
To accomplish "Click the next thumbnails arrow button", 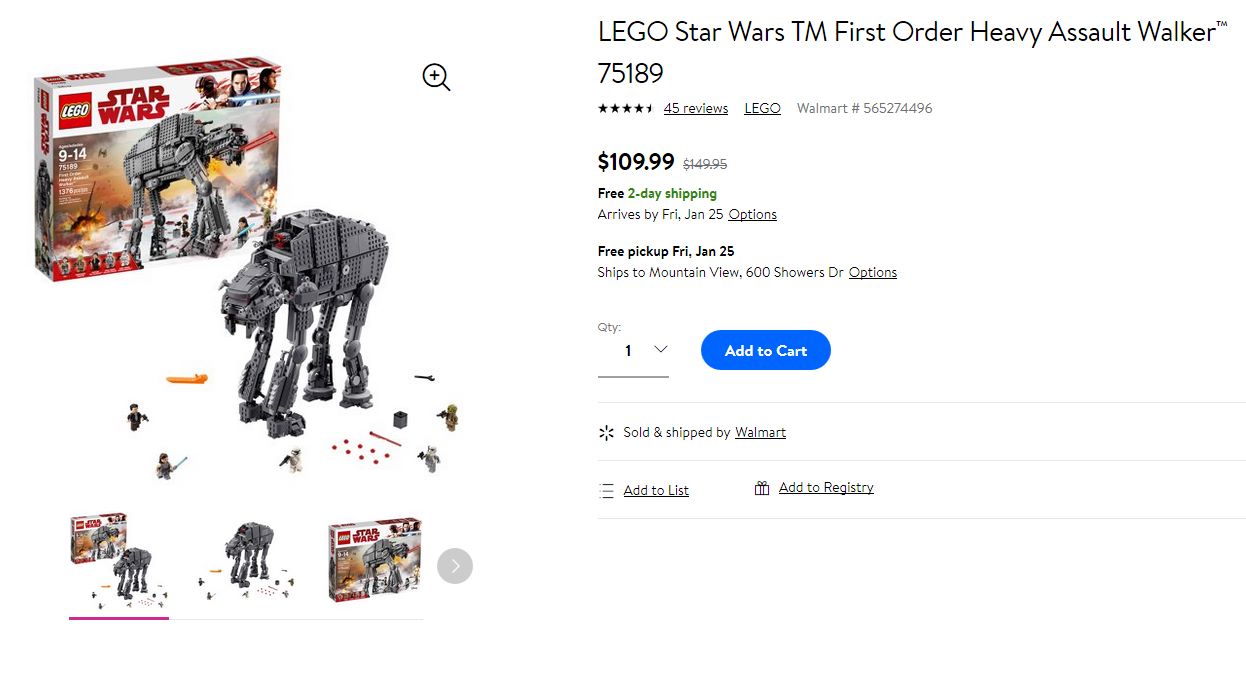I will tap(455, 566).
